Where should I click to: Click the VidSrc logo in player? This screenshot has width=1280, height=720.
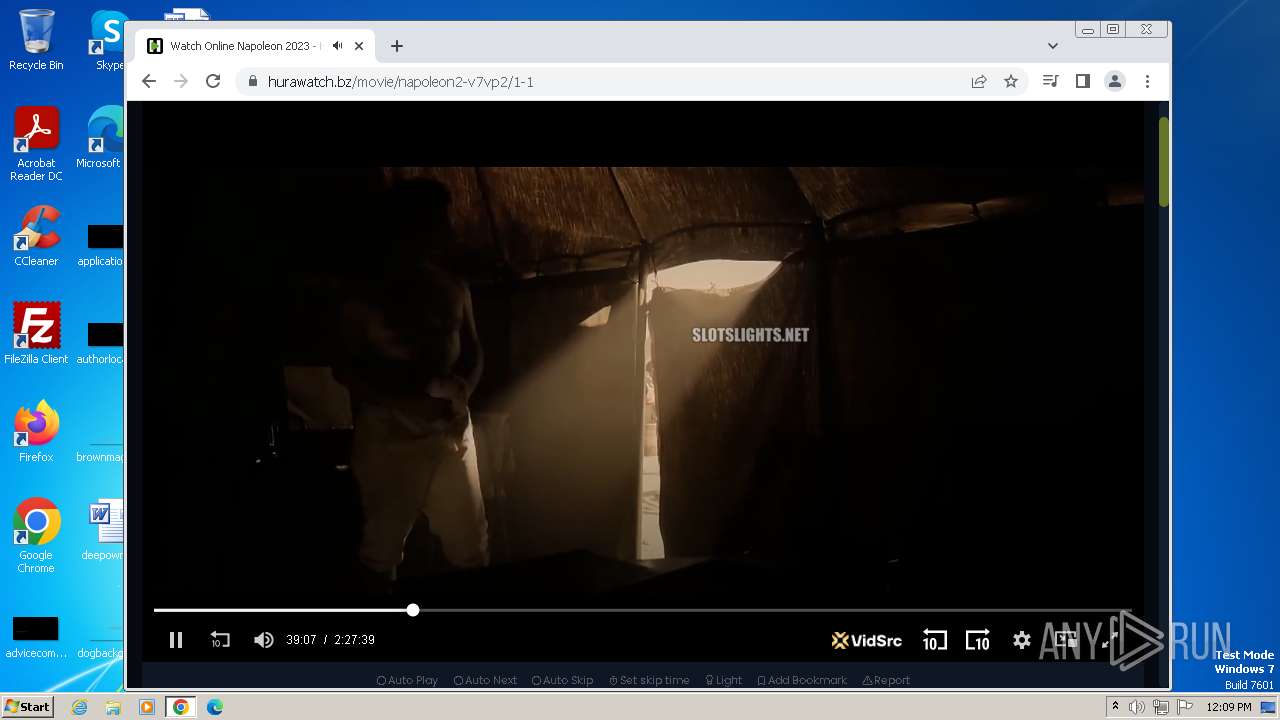[x=866, y=640]
